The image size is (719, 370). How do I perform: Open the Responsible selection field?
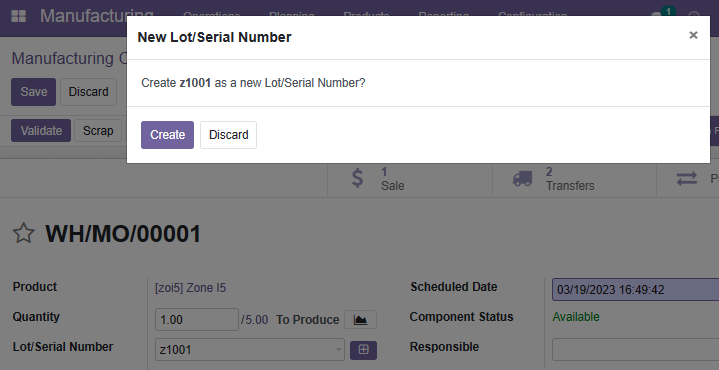[x=635, y=350]
